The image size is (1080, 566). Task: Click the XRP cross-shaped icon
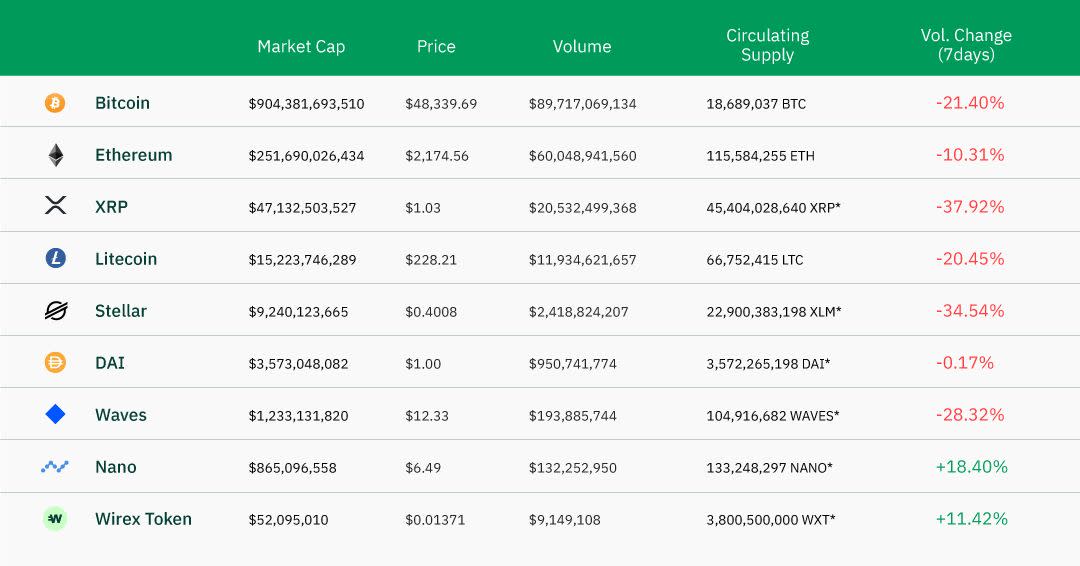tap(55, 206)
